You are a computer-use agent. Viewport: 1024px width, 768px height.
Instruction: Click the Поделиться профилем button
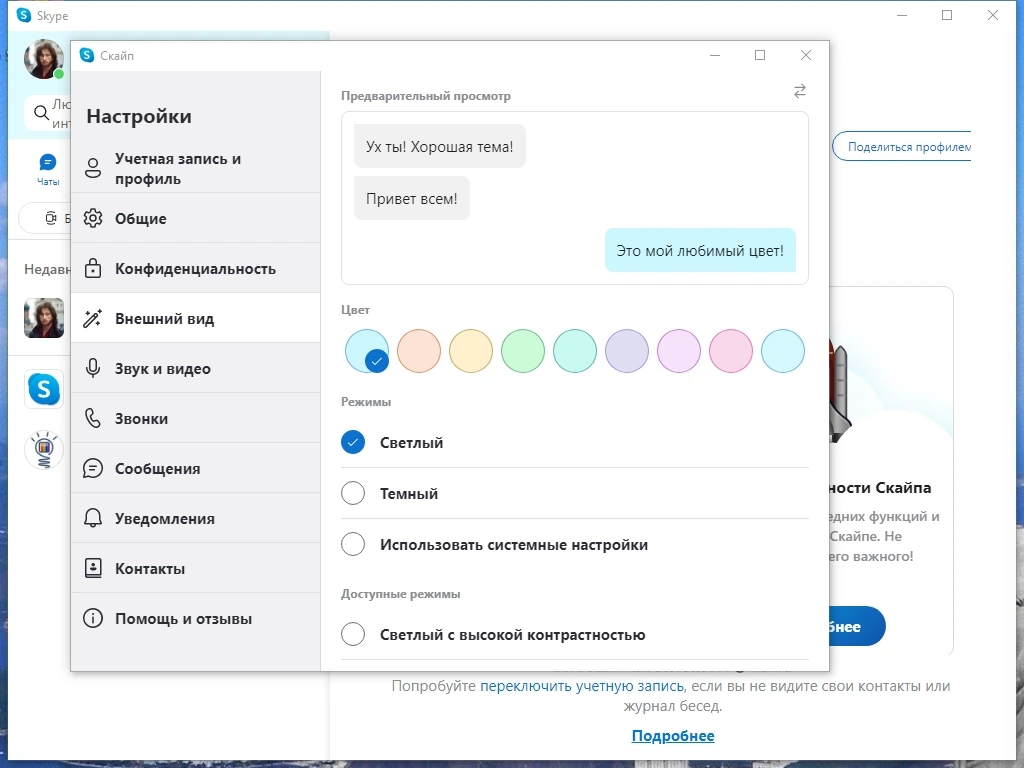[901, 147]
